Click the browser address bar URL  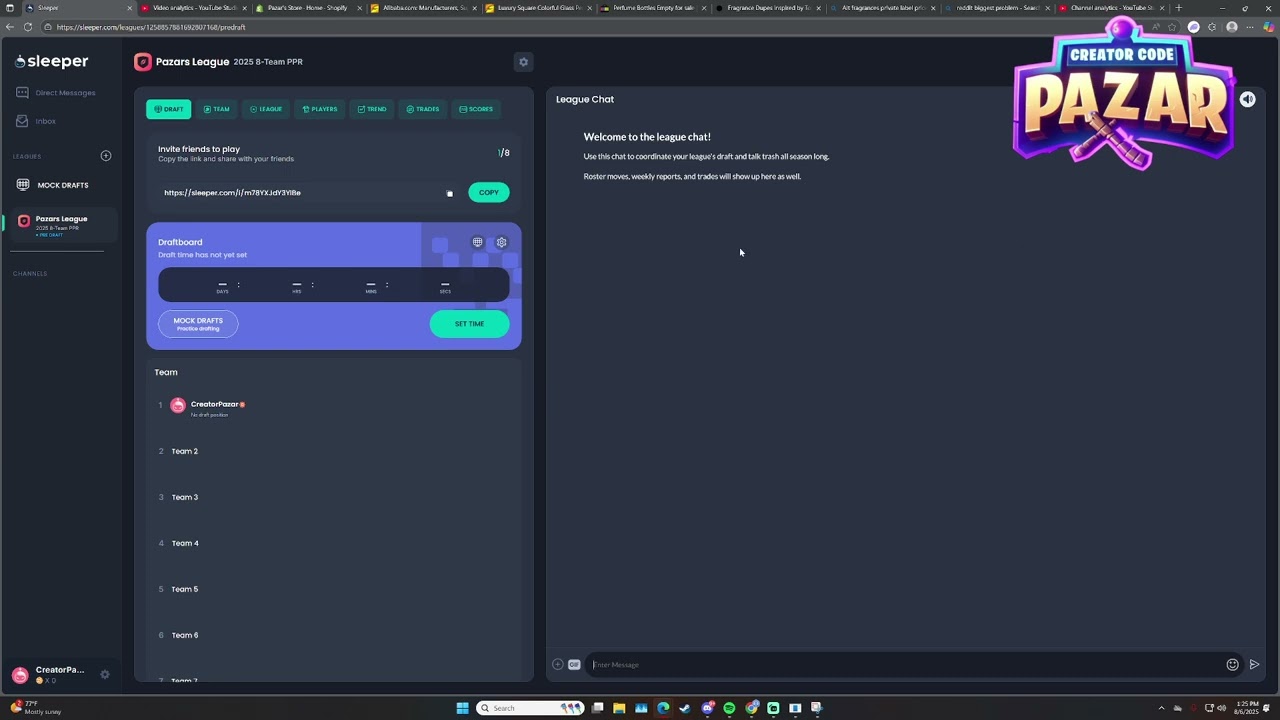pos(150,27)
